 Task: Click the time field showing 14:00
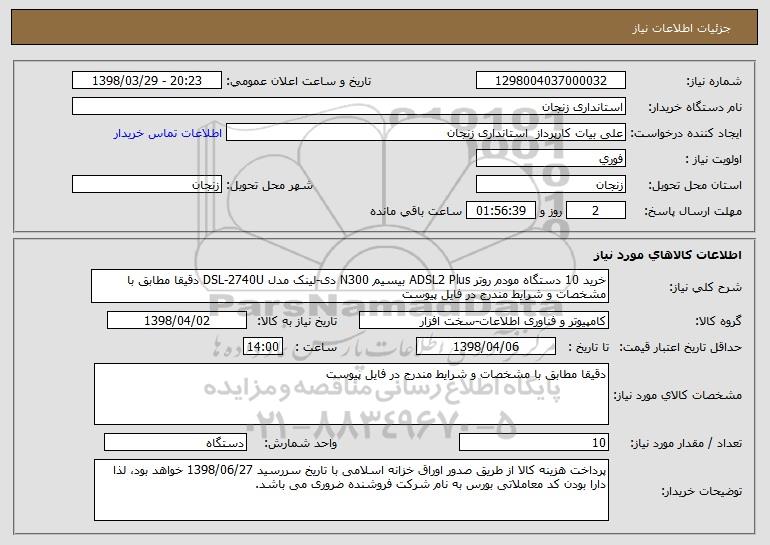click(263, 346)
